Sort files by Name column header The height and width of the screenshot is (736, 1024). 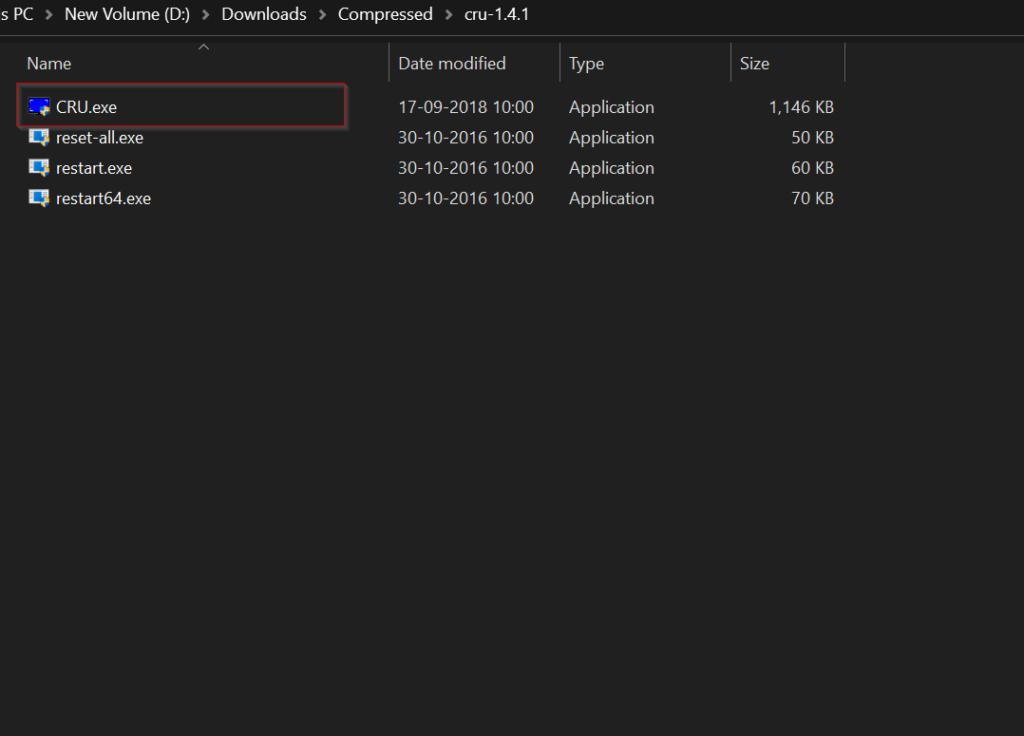[x=49, y=63]
